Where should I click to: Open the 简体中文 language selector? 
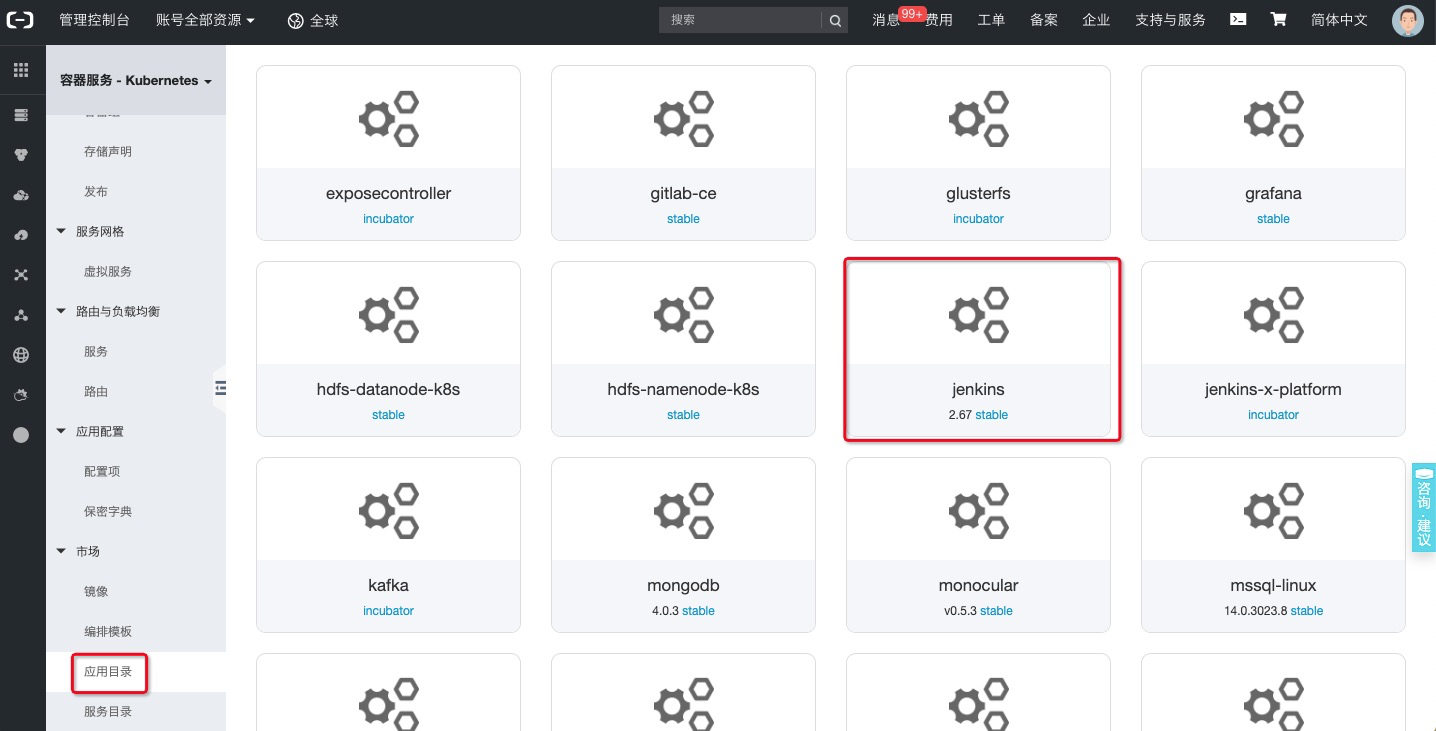pos(1339,20)
